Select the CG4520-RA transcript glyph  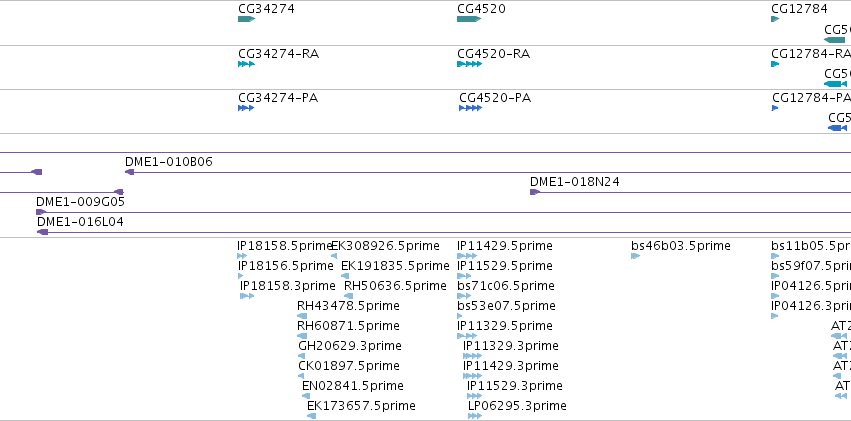coord(469,64)
